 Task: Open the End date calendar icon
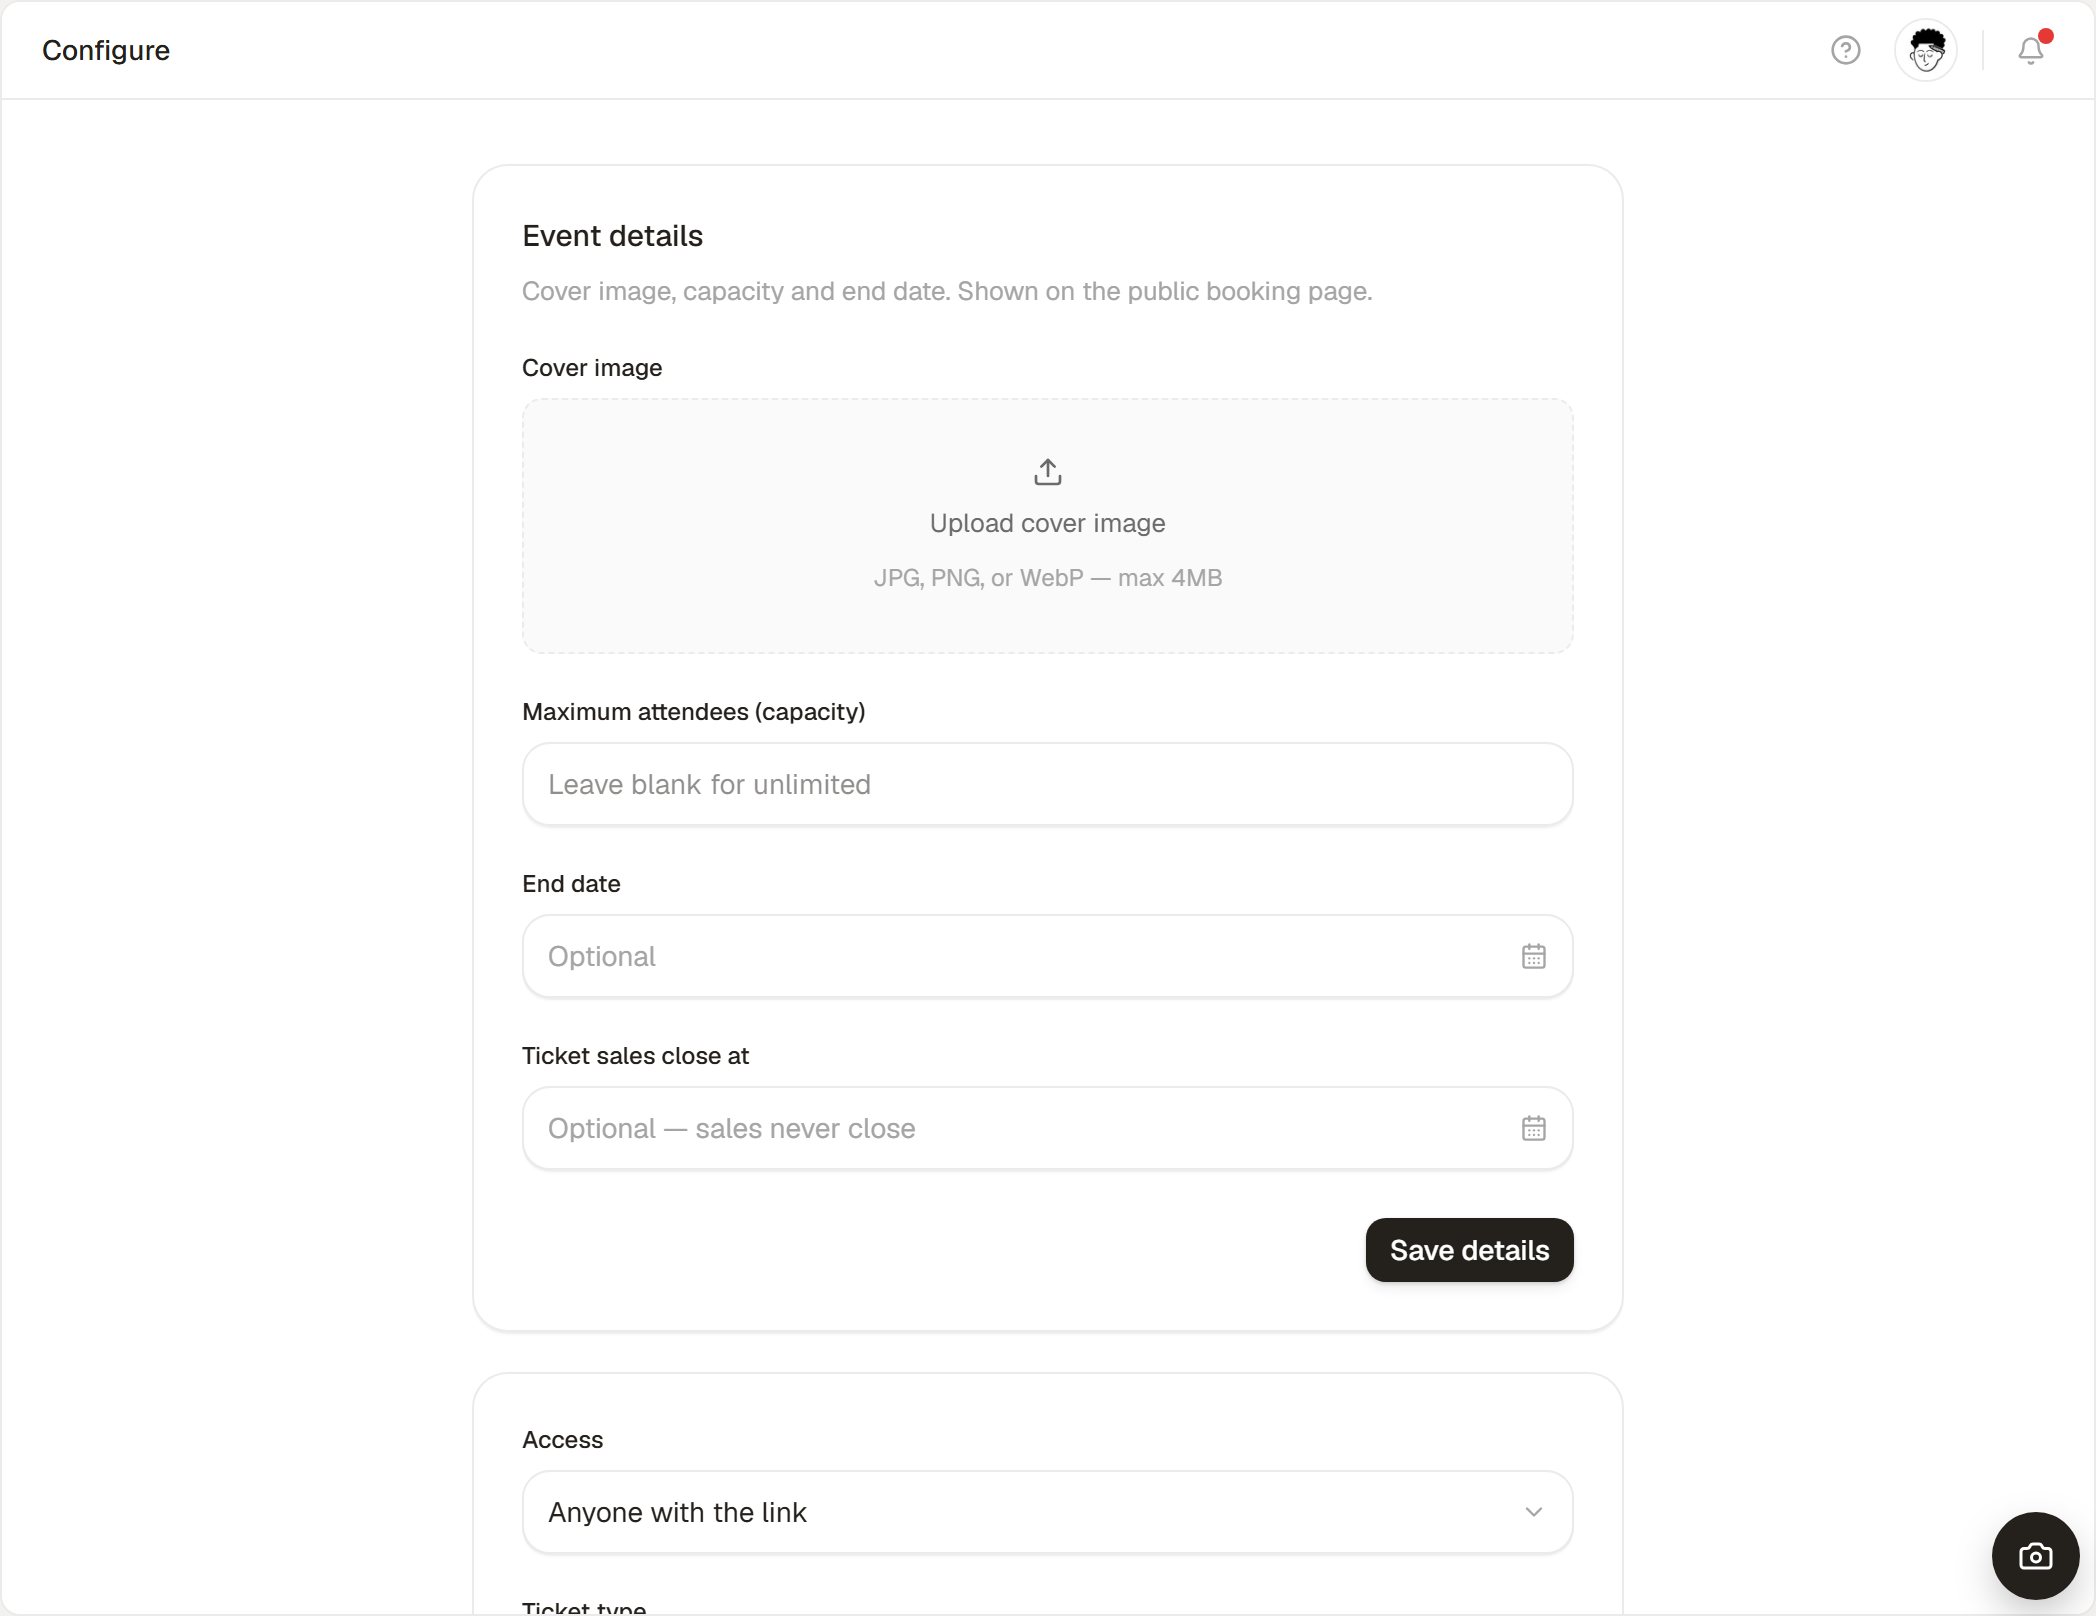point(1533,956)
